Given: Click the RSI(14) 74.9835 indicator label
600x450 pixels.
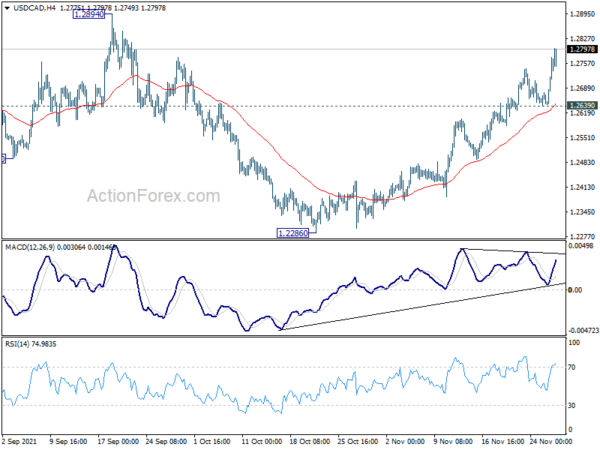Looking at the screenshot, I should (x=31, y=344).
